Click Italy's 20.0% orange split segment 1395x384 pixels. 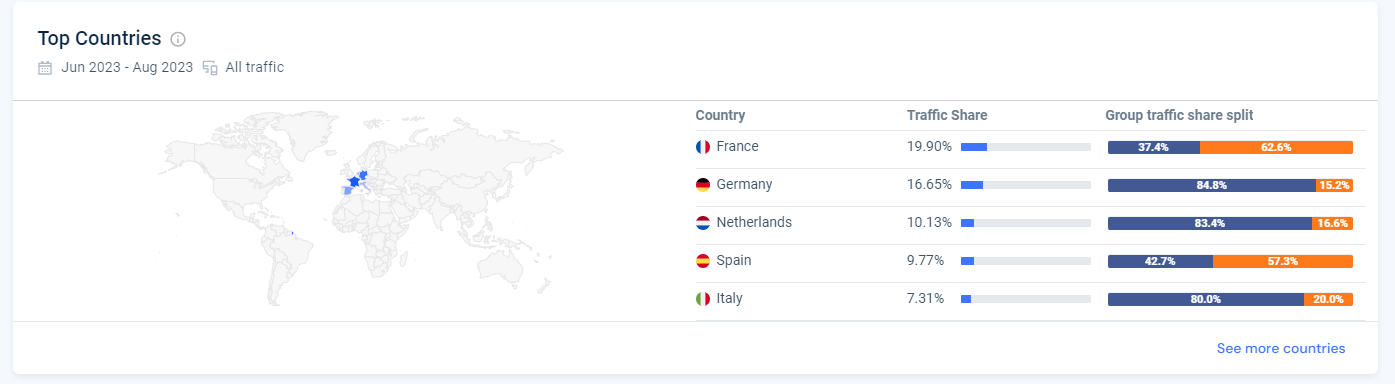[1329, 299]
